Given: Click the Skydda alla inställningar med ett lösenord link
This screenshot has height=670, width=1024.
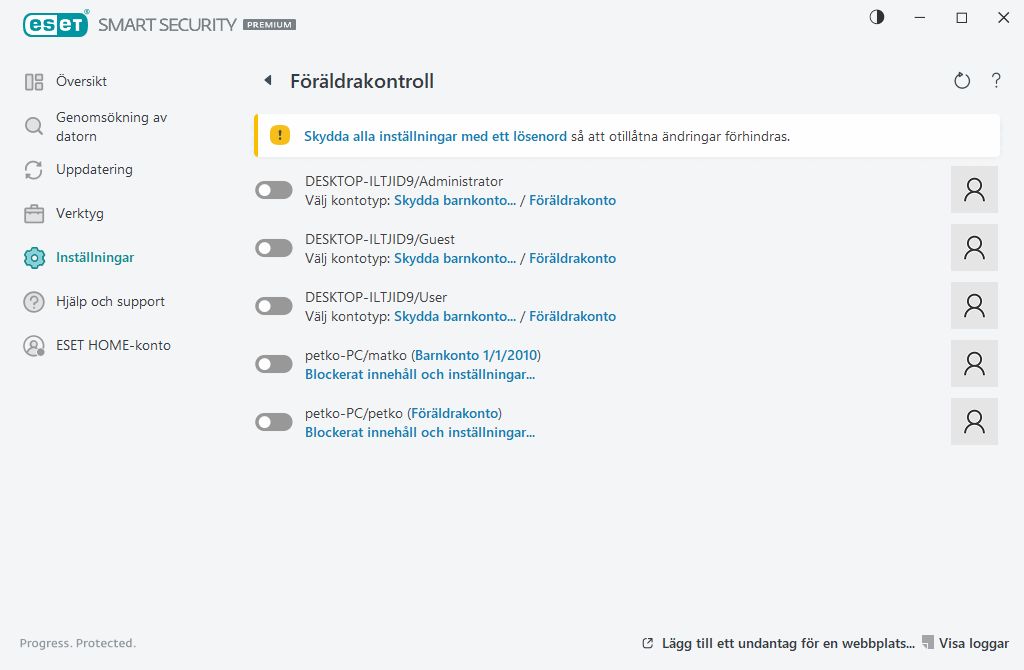Looking at the screenshot, I should [x=435, y=136].
